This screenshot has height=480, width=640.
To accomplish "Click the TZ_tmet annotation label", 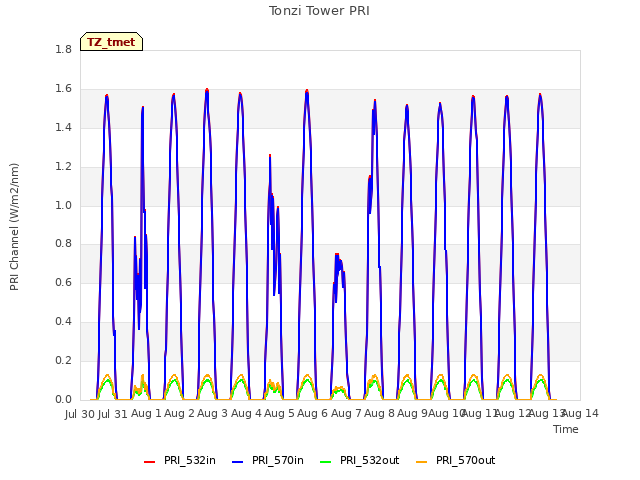I will 111,42.
